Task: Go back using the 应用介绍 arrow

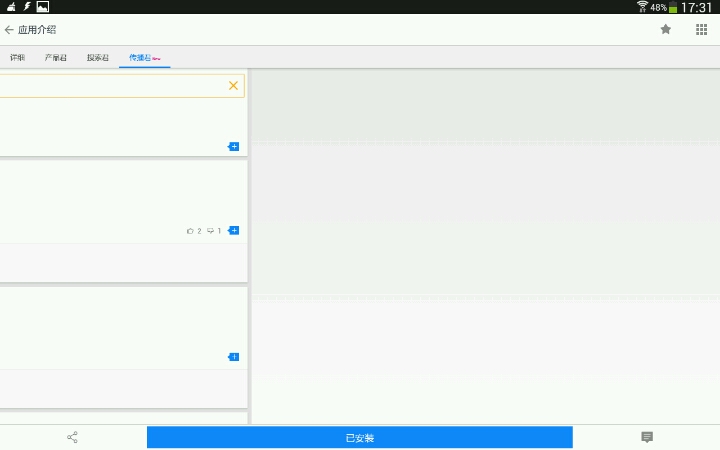Action: 9,30
